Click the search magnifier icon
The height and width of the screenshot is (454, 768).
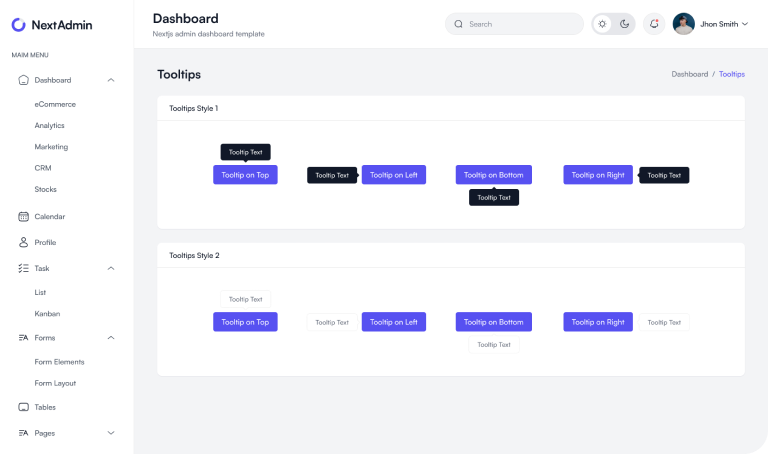tap(459, 24)
